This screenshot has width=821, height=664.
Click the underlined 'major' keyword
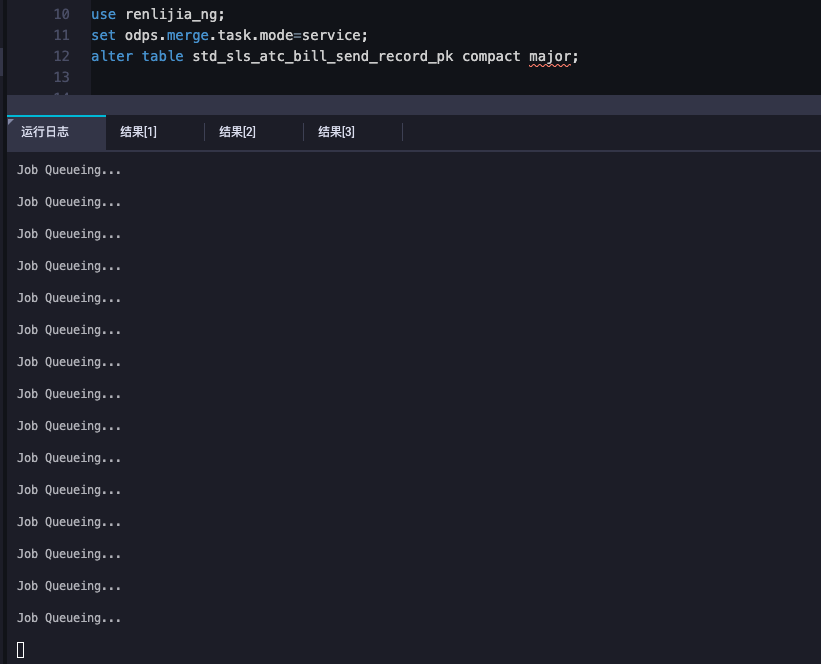(550, 57)
